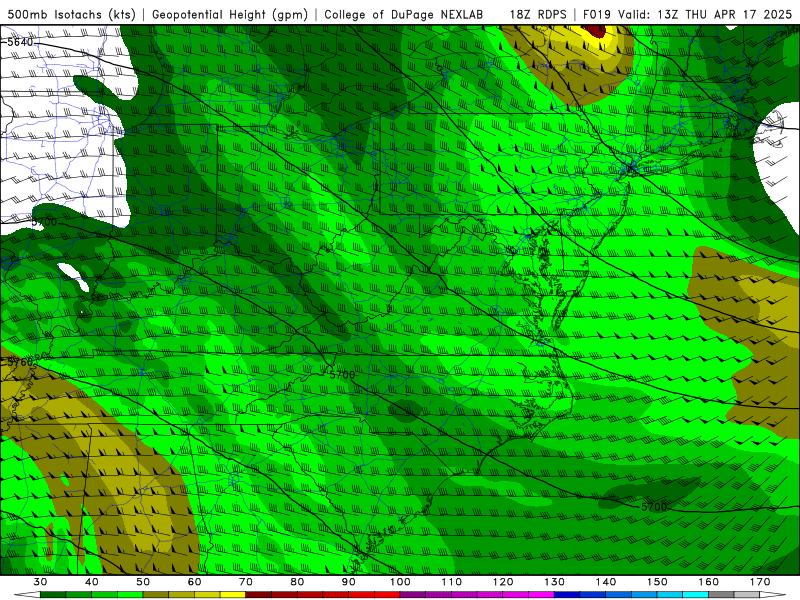Pick the bright magenta 125-130 kt swatch
Viewport: 800px width, 600px height.
click(541, 595)
